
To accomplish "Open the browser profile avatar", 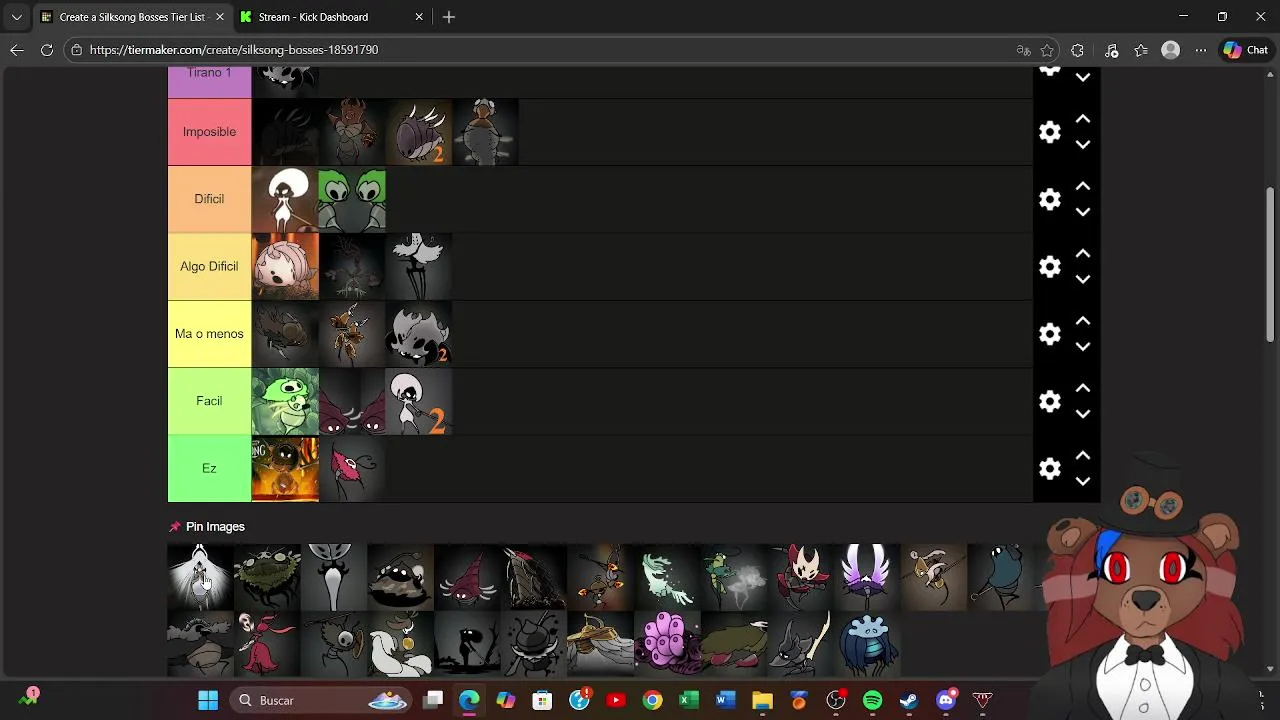I will point(1171,50).
